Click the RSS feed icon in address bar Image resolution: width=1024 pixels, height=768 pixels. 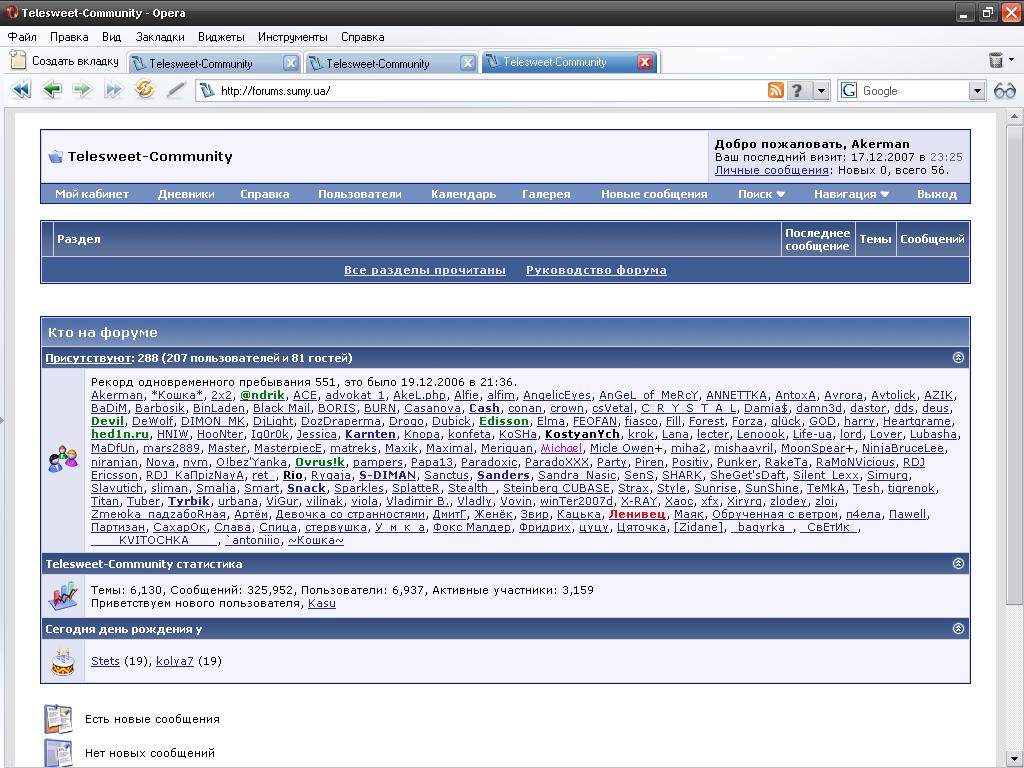pos(775,90)
